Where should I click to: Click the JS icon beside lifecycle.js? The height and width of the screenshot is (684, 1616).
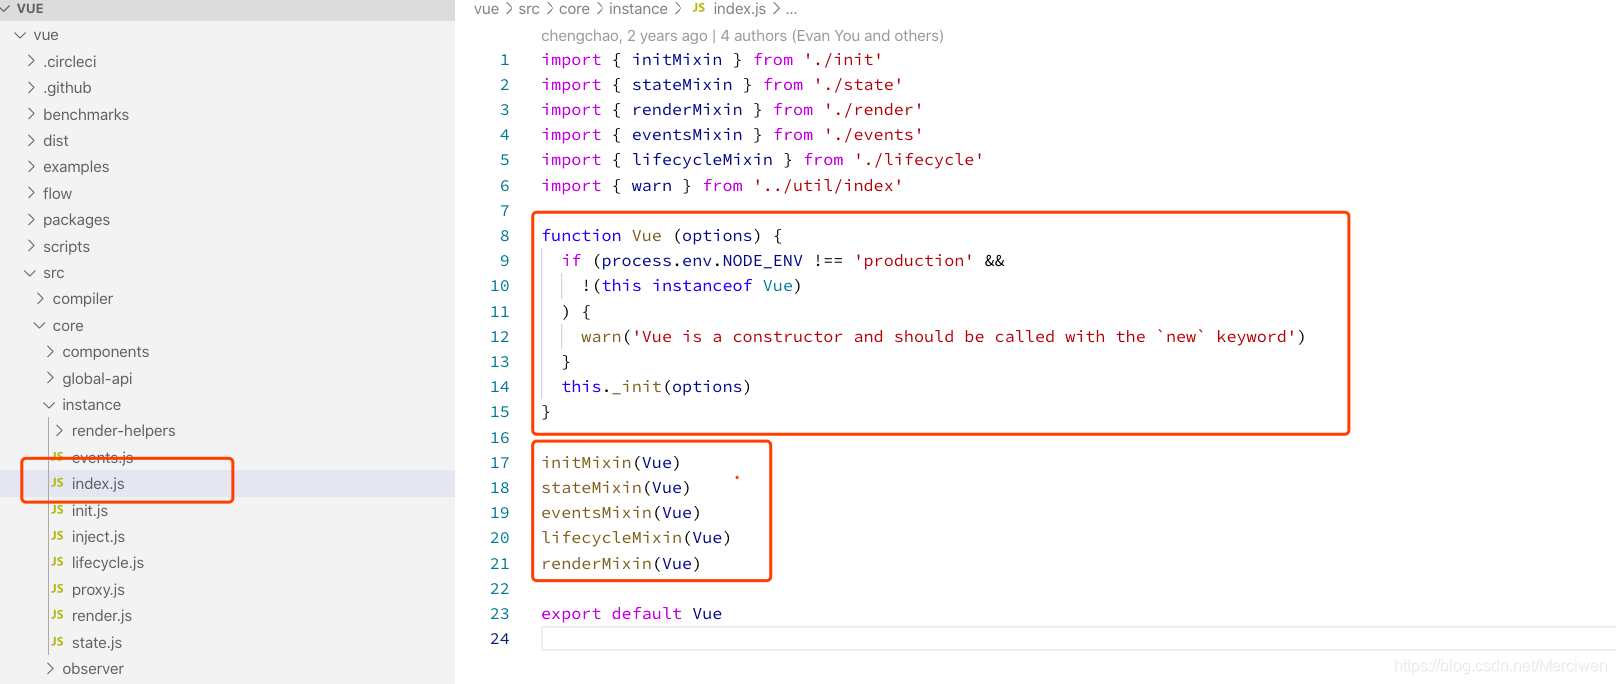tap(57, 562)
